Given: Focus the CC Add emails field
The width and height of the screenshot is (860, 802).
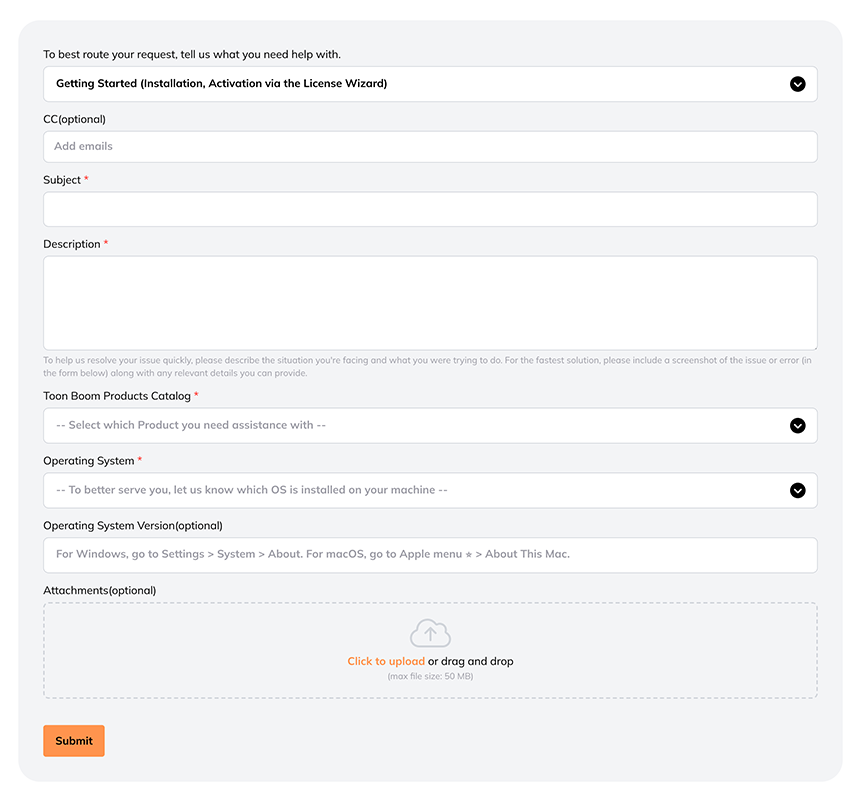Looking at the screenshot, I should point(431,146).
